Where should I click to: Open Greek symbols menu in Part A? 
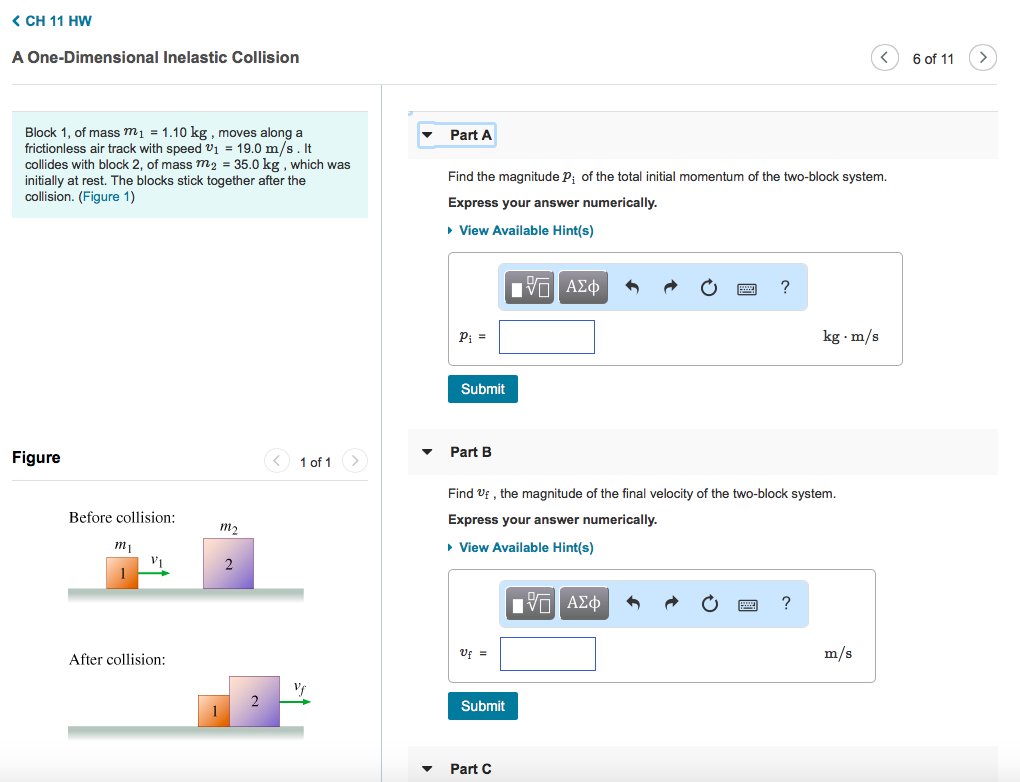tap(583, 287)
